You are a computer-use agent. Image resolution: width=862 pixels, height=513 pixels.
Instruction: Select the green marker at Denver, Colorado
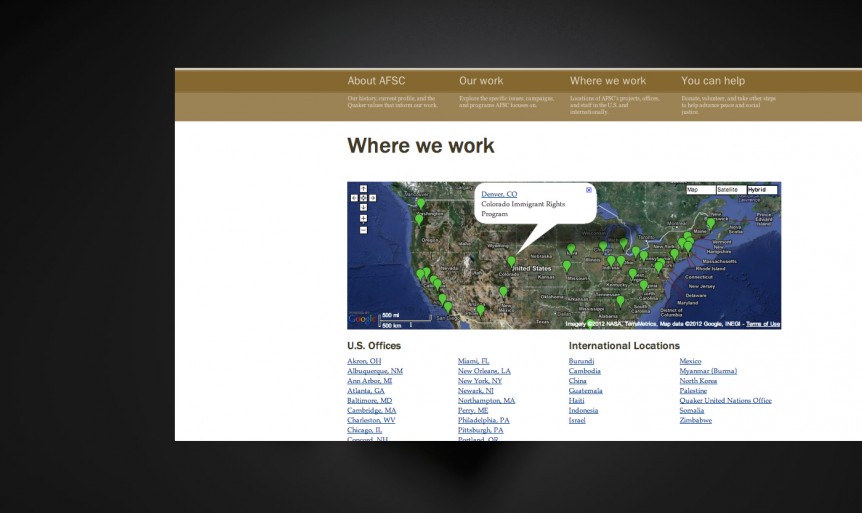click(x=511, y=262)
